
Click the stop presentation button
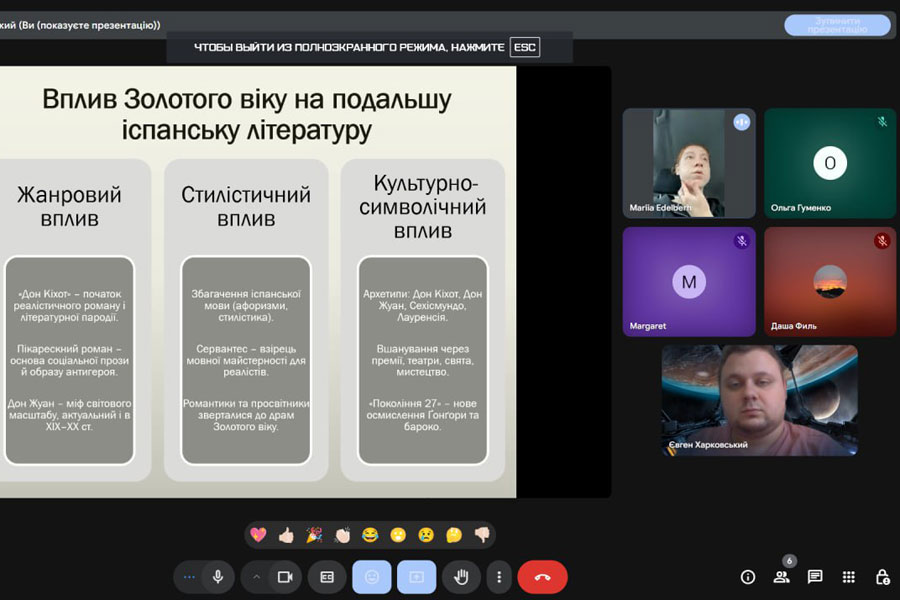point(837,25)
